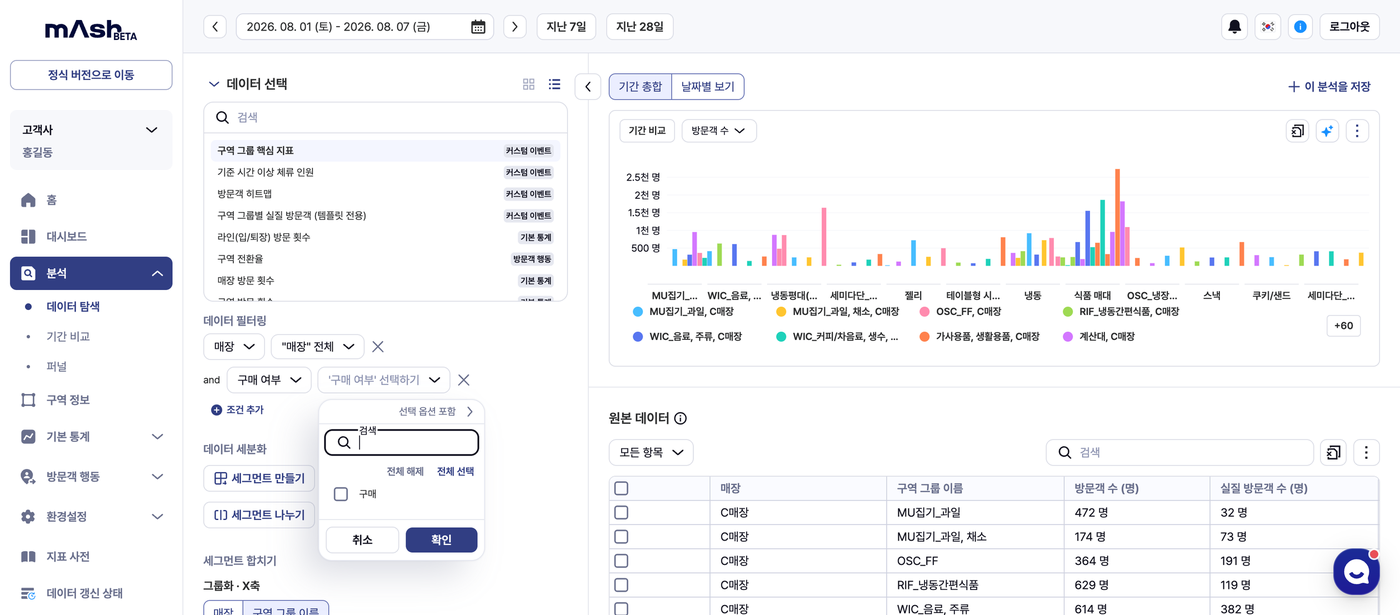Cancel the popup with 취소 button
This screenshot has width=1400, height=615.
click(362, 540)
